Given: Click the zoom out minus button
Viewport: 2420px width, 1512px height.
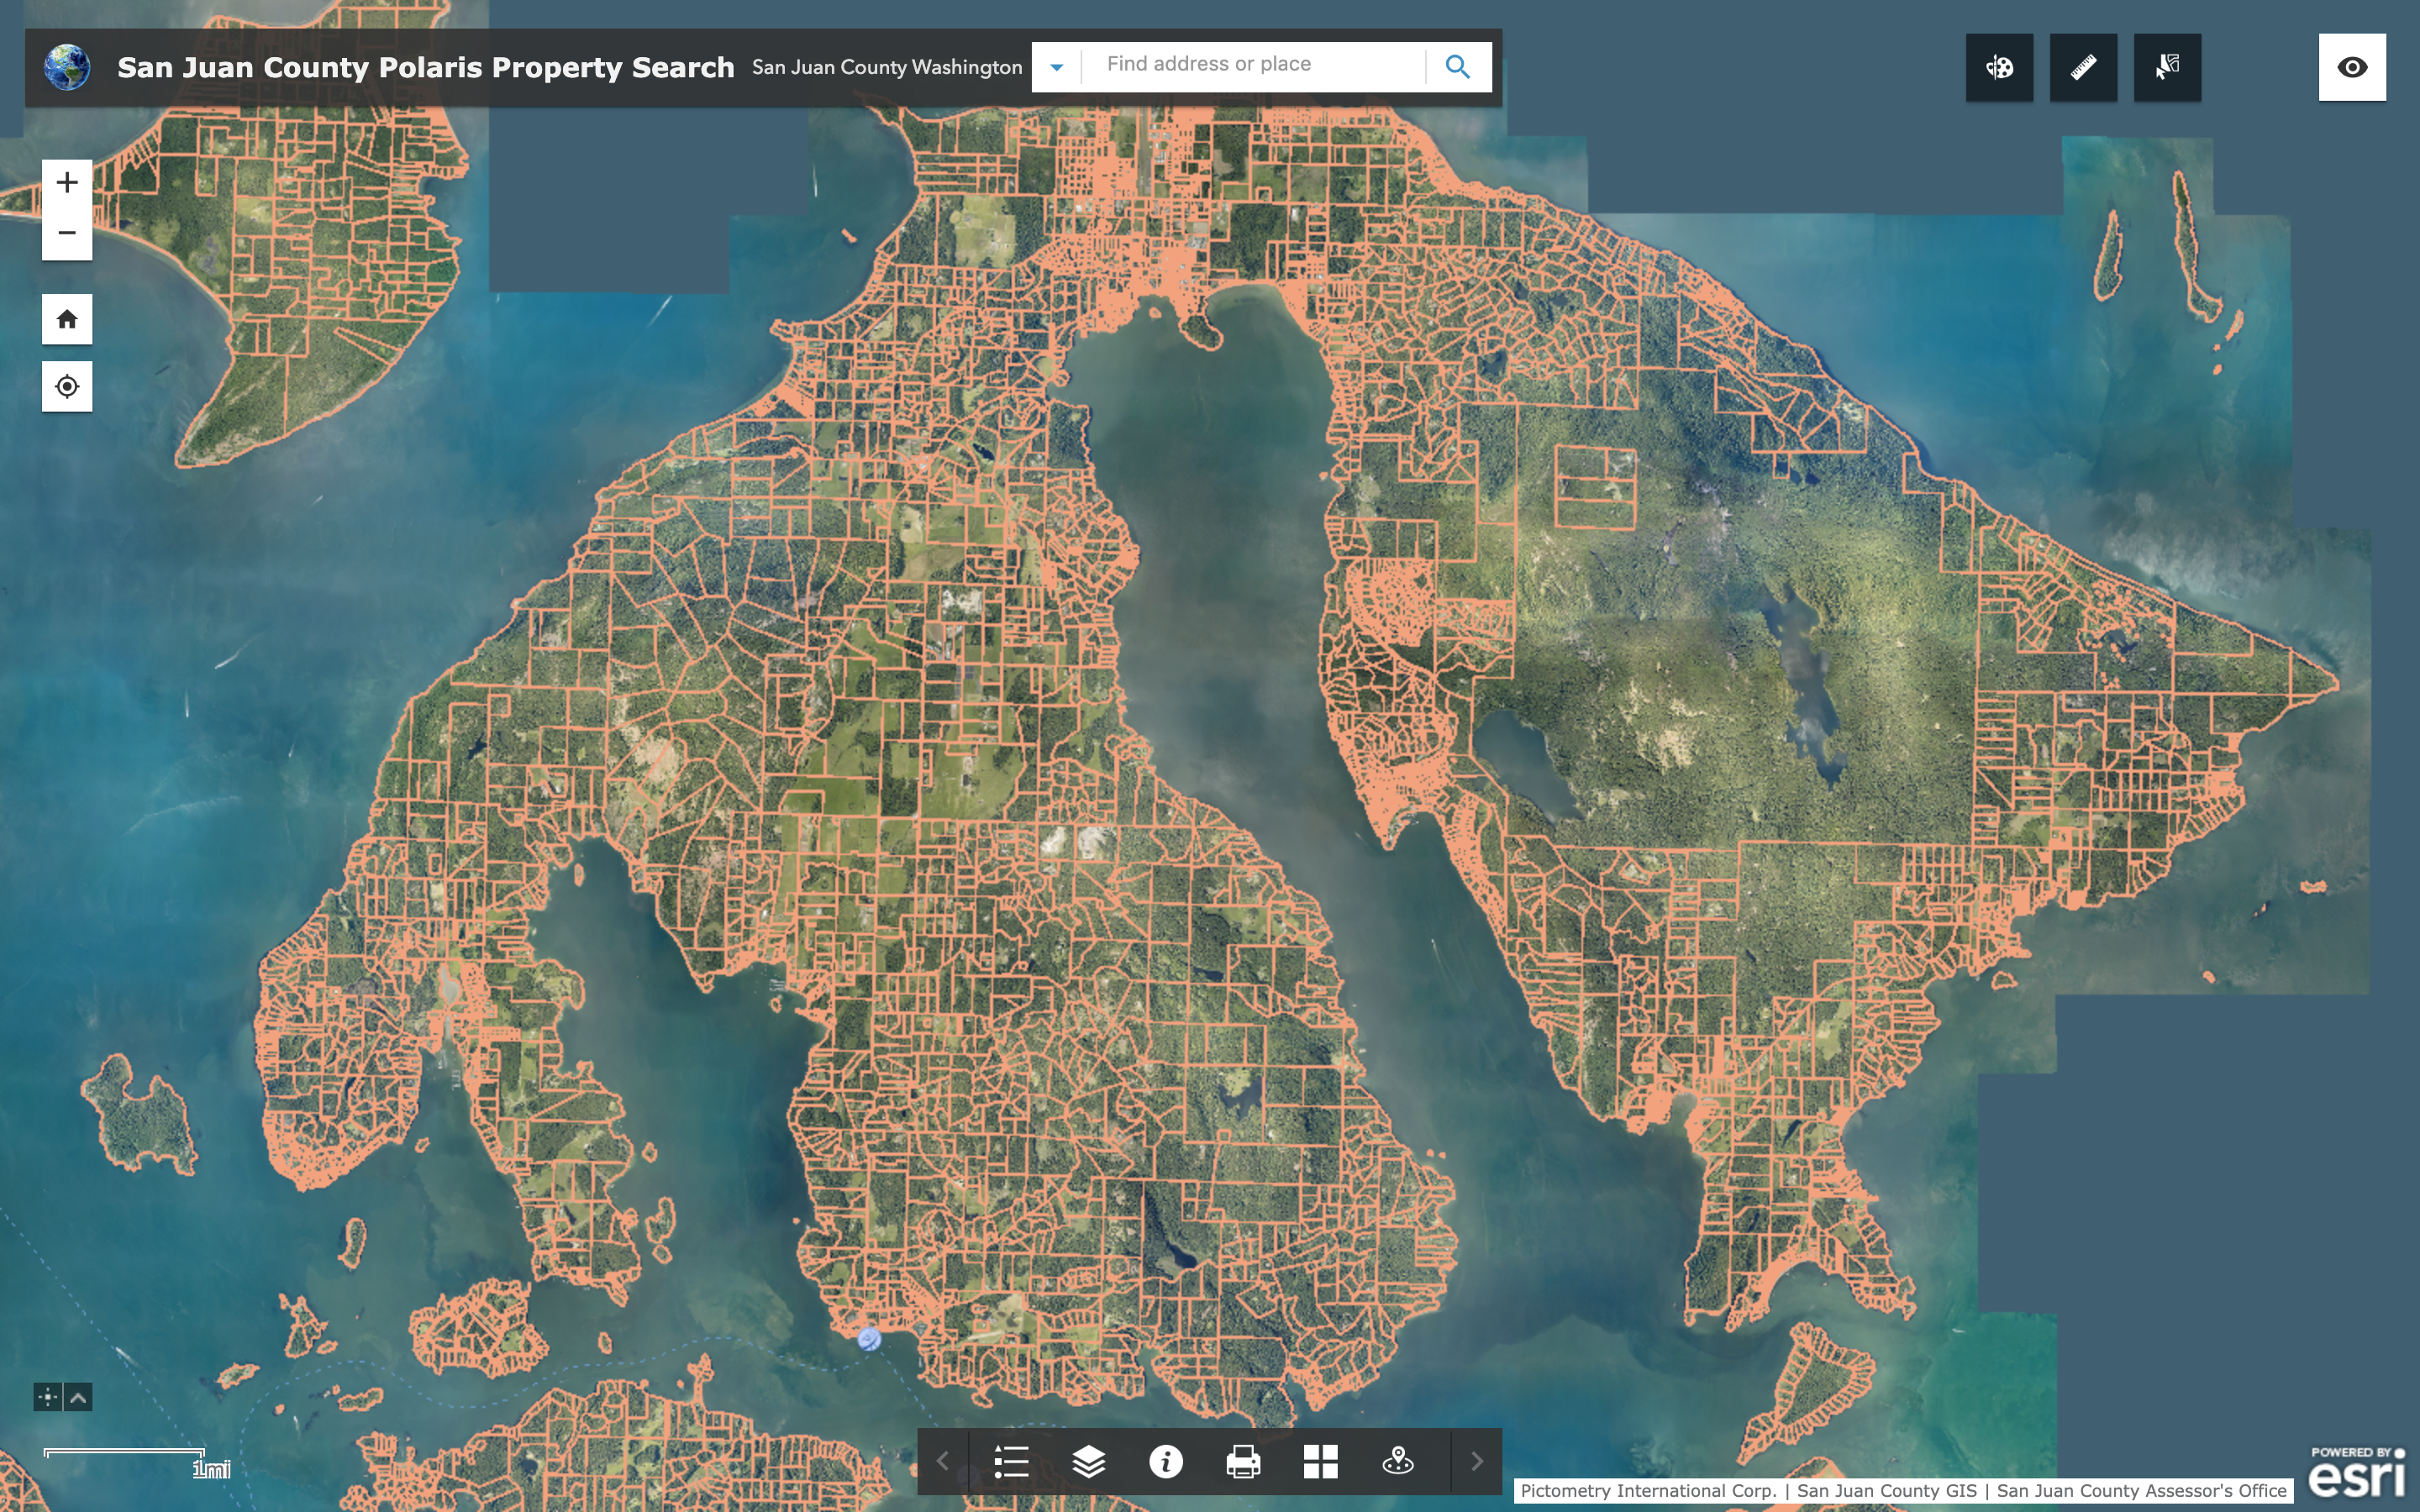Looking at the screenshot, I should coord(65,234).
